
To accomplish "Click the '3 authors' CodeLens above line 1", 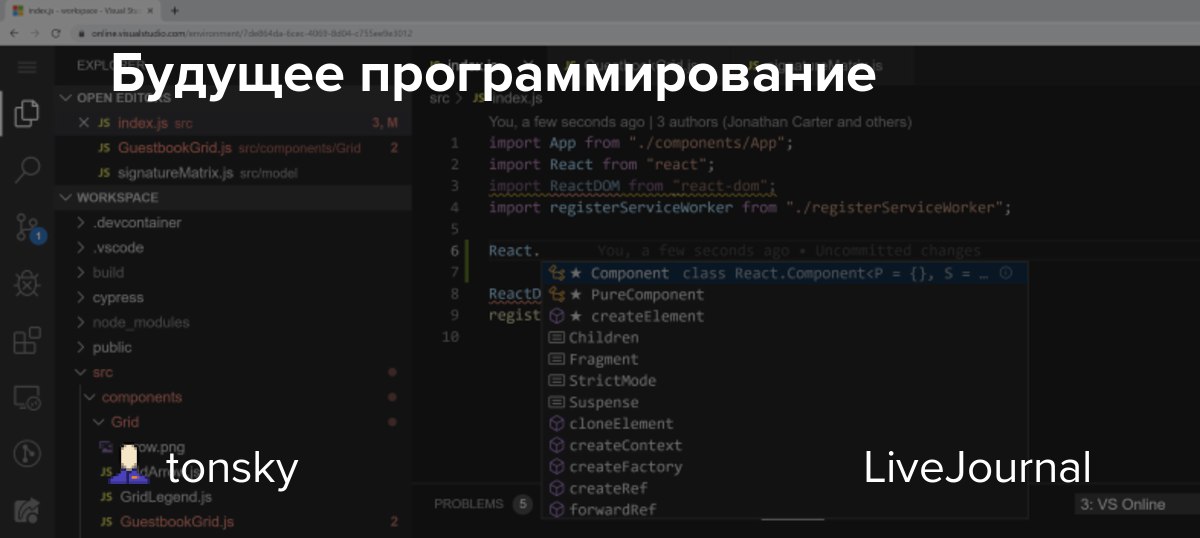I will click(783, 122).
